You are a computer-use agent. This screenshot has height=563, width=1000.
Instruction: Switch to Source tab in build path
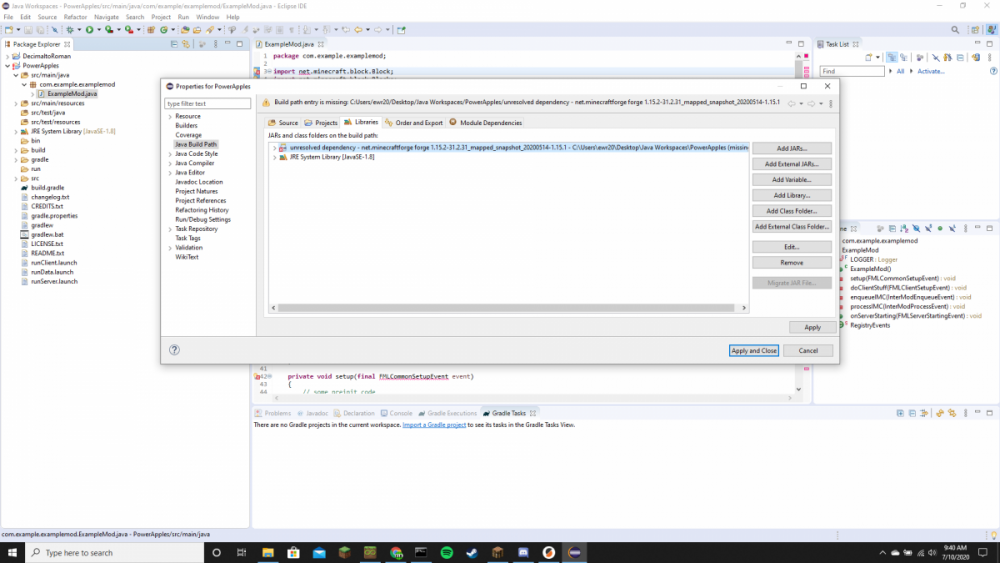click(283, 122)
